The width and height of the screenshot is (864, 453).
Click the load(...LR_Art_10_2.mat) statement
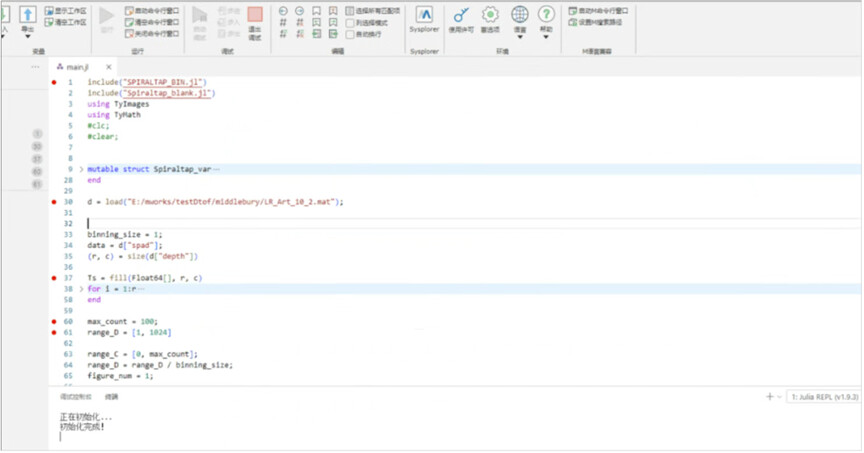click(x=224, y=202)
